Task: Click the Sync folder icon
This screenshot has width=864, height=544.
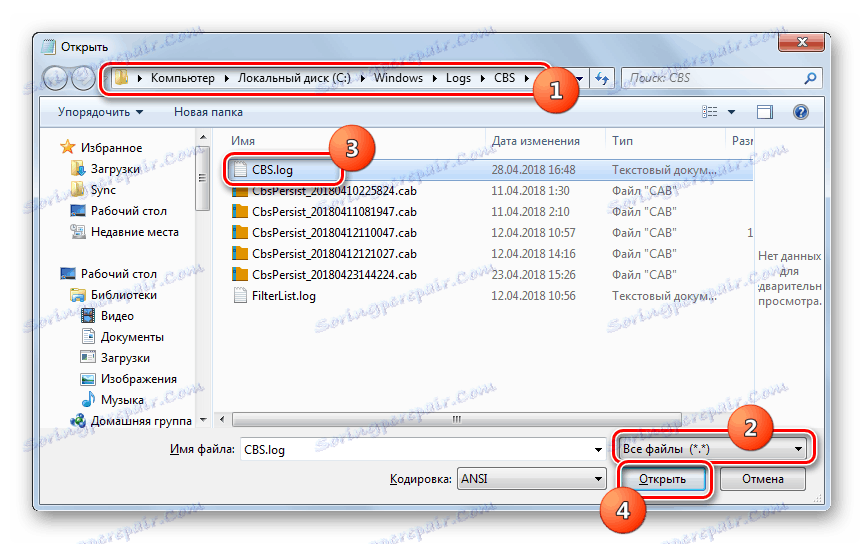Action: click(x=78, y=190)
